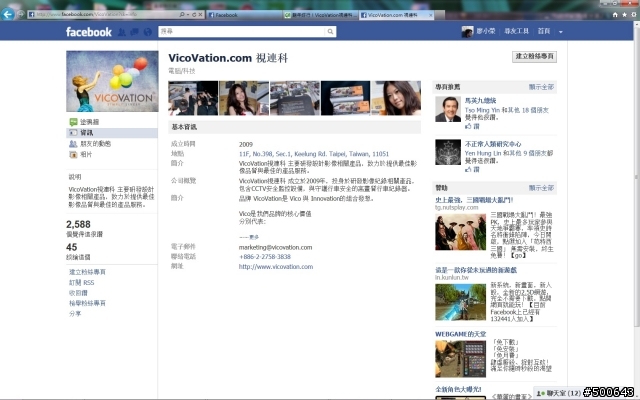Image resolution: width=640 pixels, height=400 pixels.
Task: Click the refresh icon in address bar
Action: point(194,15)
